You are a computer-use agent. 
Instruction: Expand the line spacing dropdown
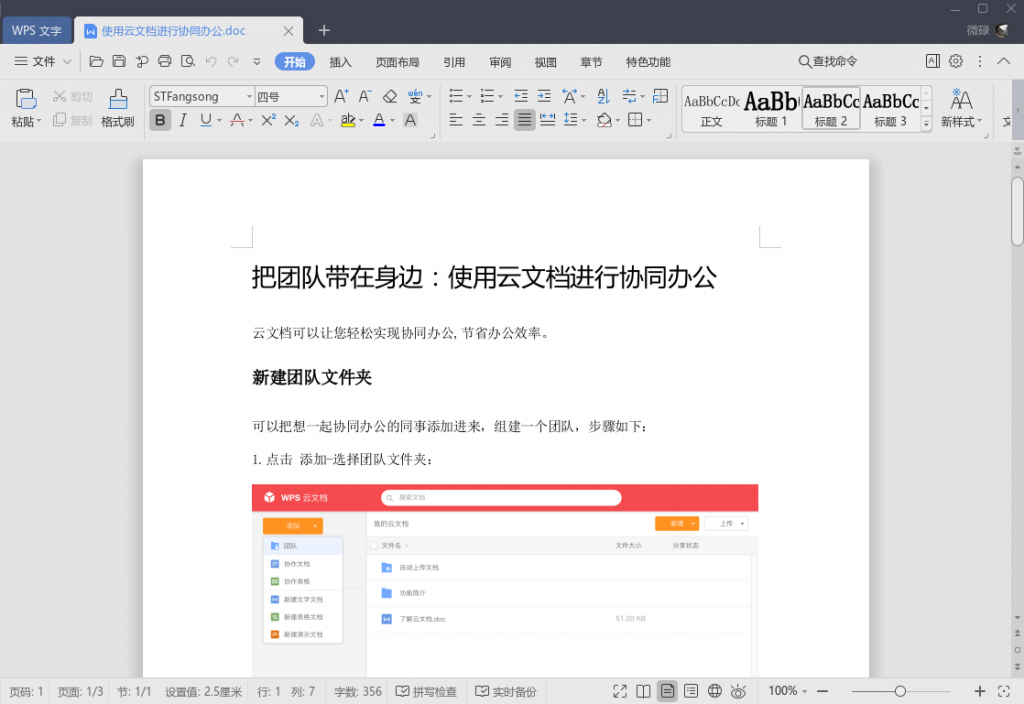point(584,120)
